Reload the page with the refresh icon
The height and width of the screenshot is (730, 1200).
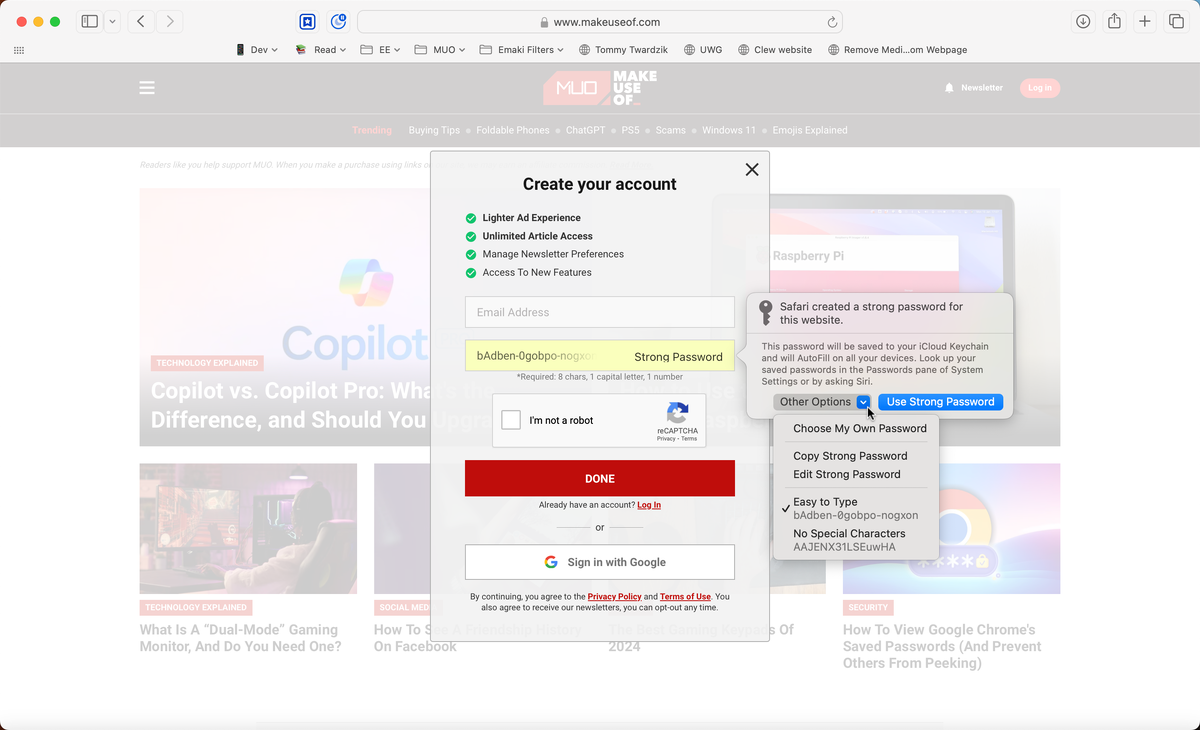click(832, 21)
